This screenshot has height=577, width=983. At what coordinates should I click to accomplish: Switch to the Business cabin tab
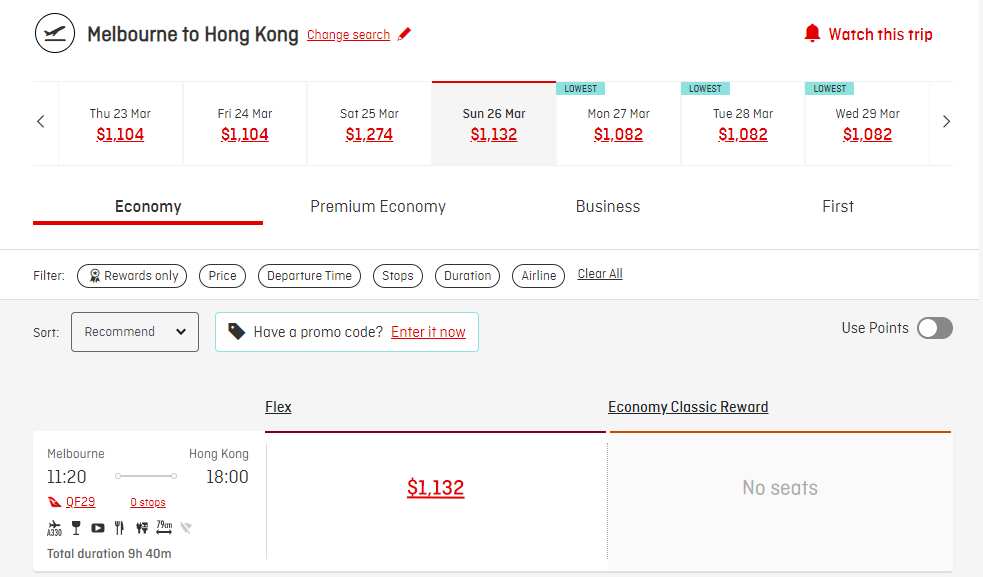coord(608,207)
